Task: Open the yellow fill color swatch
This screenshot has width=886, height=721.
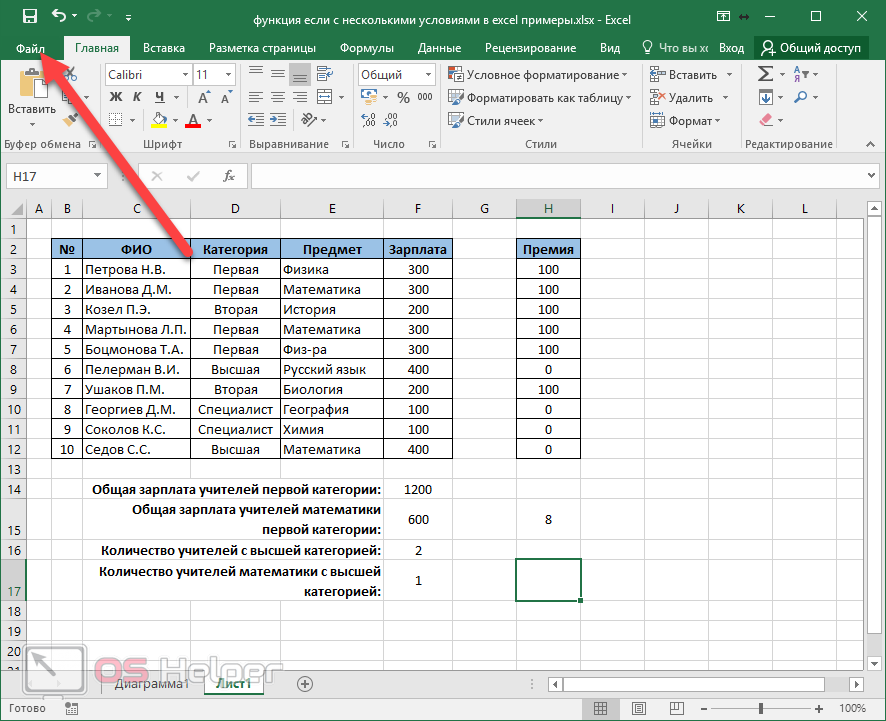Action: click(159, 121)
